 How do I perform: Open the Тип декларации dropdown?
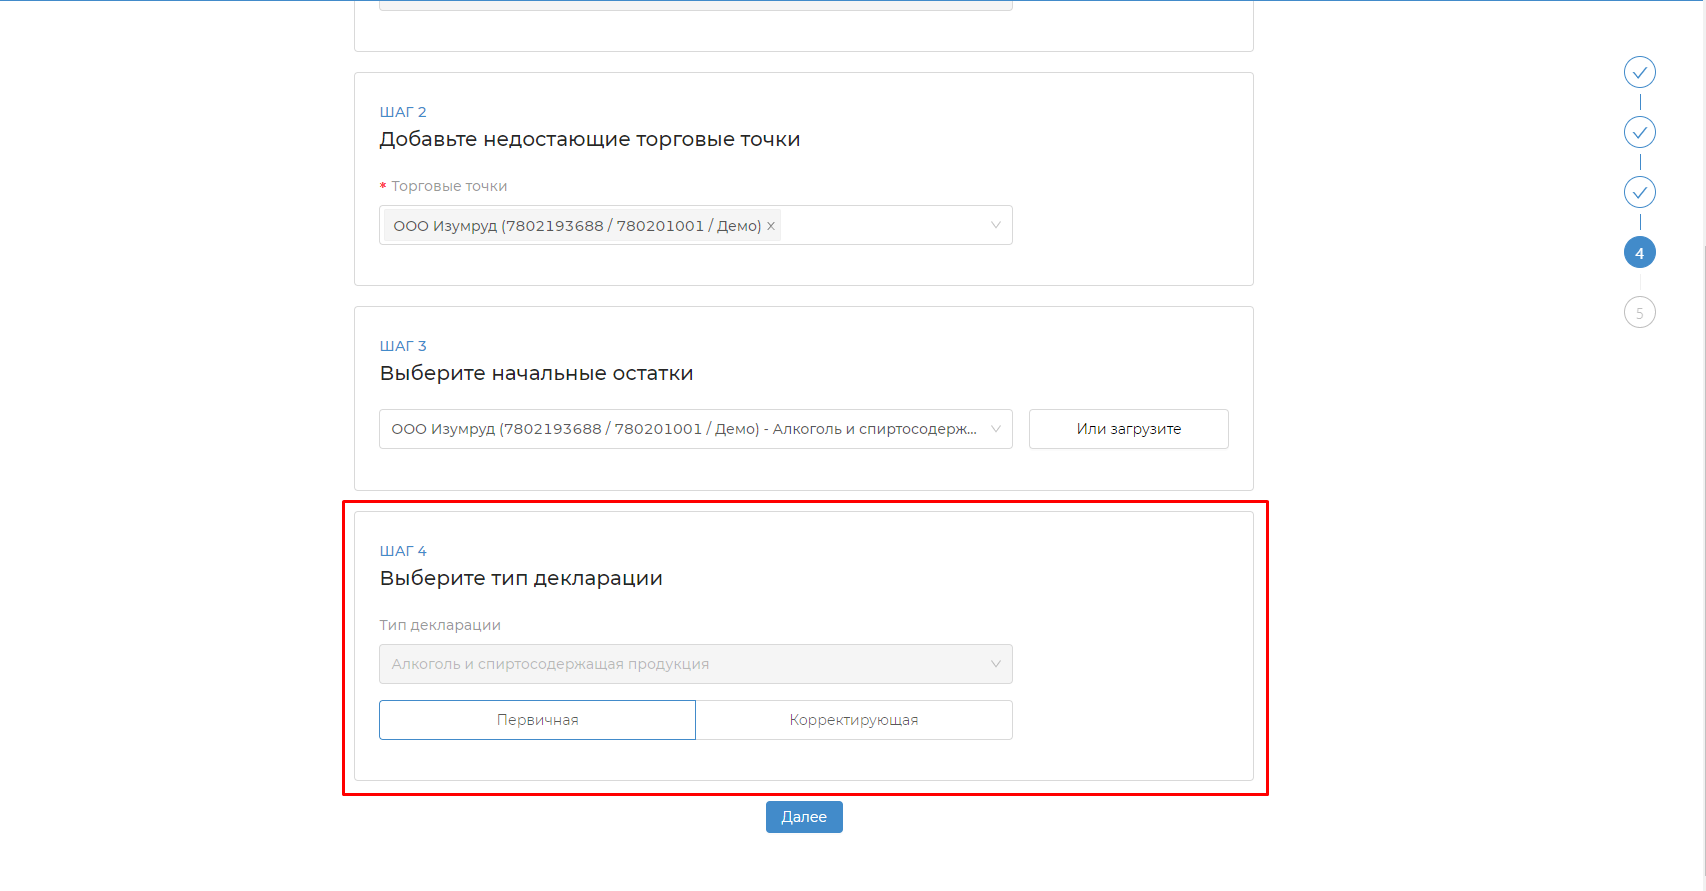click(695, 664)
